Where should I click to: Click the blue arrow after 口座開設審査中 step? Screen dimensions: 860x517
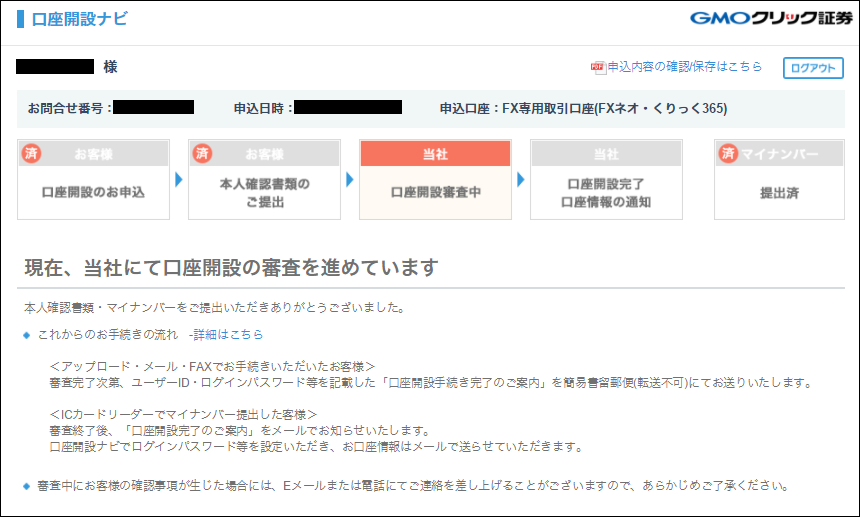click(x=521, y=179)
